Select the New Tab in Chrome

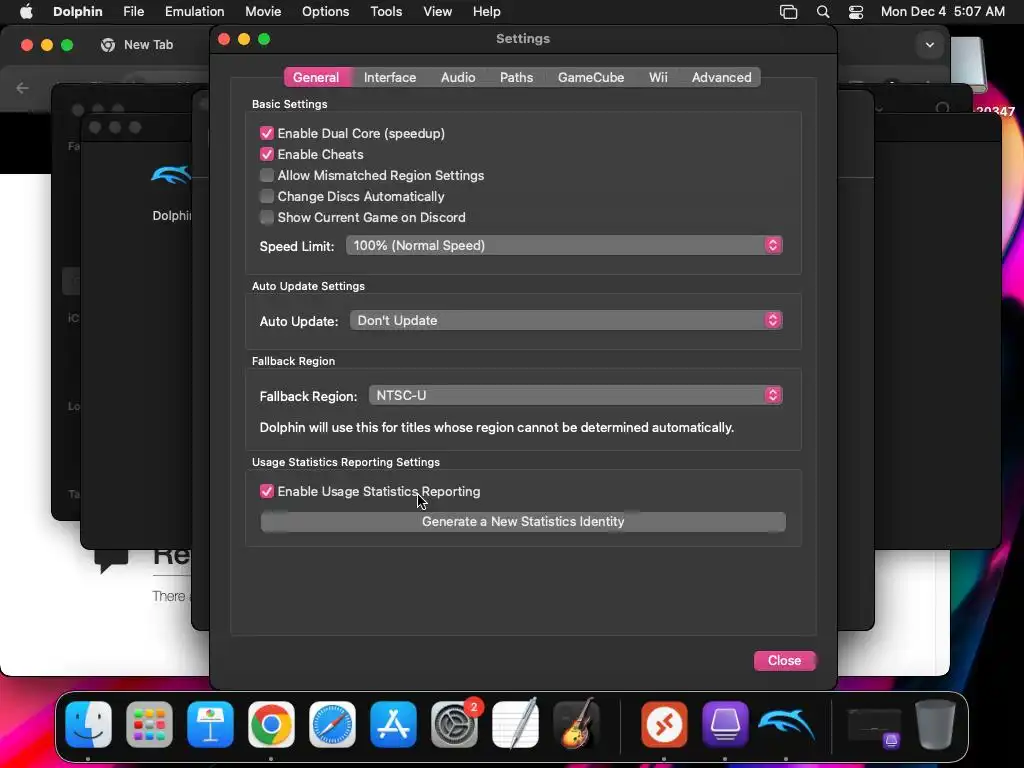[148, 45]
